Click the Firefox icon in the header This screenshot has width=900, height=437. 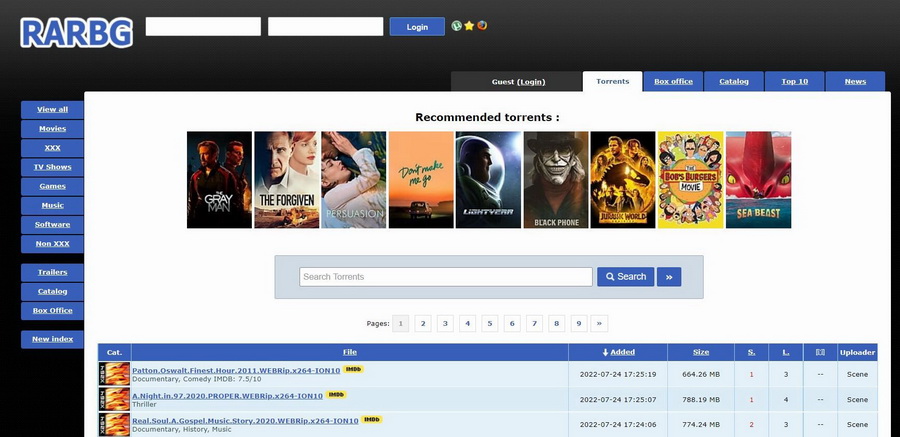pos(482,26)
